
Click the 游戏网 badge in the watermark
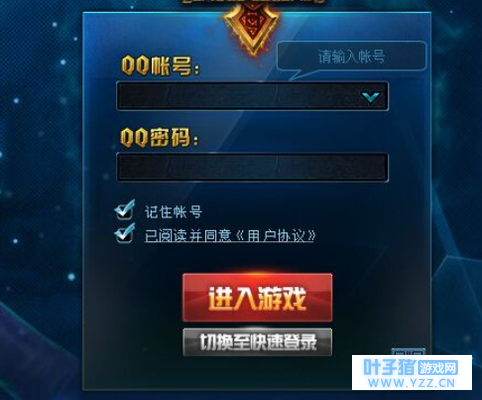tap(437, 368)
